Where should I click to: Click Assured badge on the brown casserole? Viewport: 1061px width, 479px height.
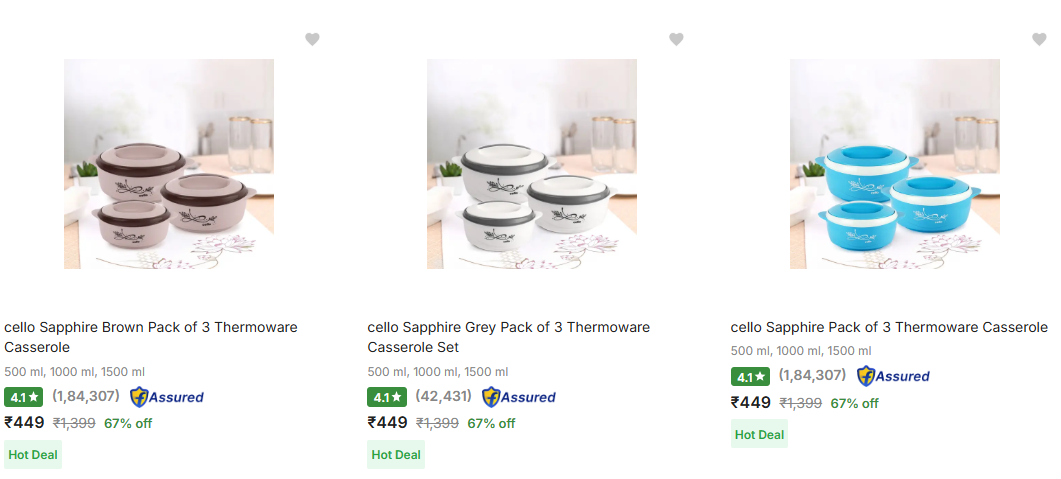[x=167, y=397]
